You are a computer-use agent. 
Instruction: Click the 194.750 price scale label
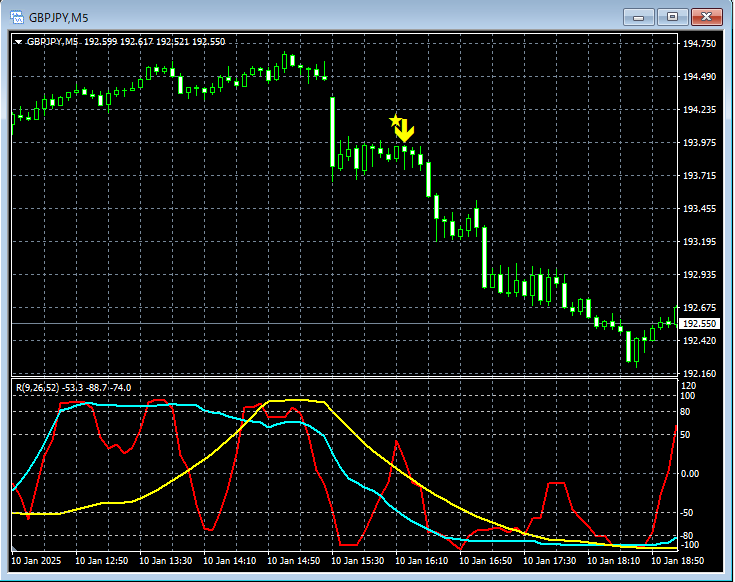click(699, 44)
